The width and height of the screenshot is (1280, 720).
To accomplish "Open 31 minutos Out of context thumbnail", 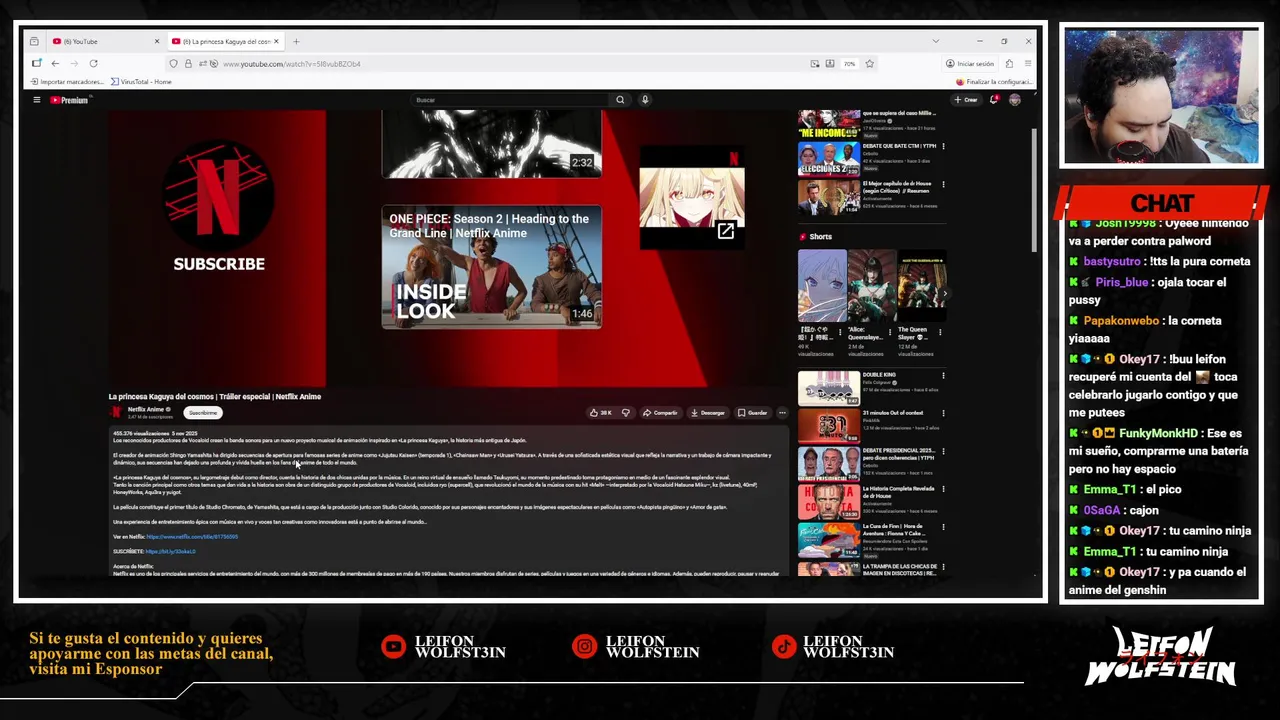I will (828, 425).
